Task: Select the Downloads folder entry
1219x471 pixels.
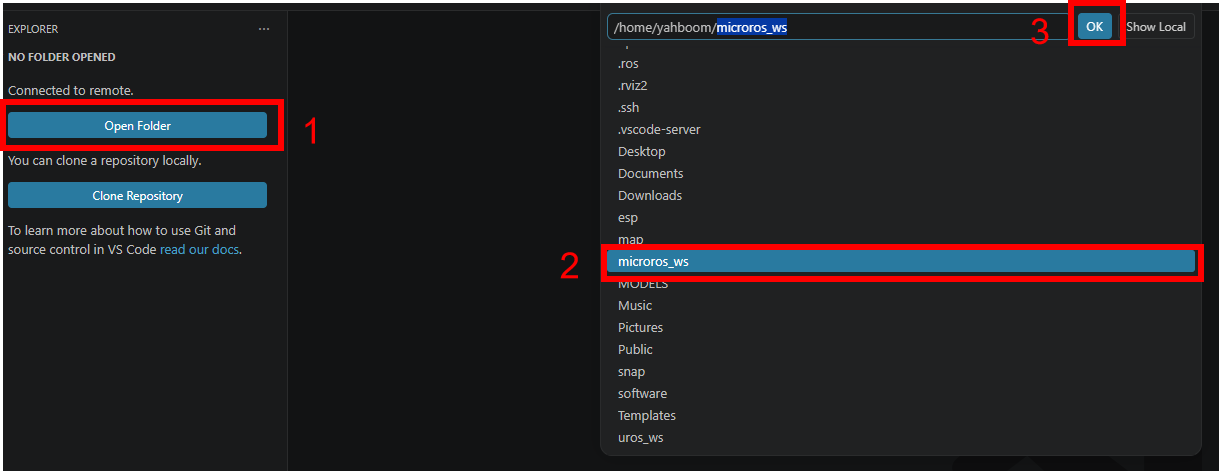Action: [901, 195]
